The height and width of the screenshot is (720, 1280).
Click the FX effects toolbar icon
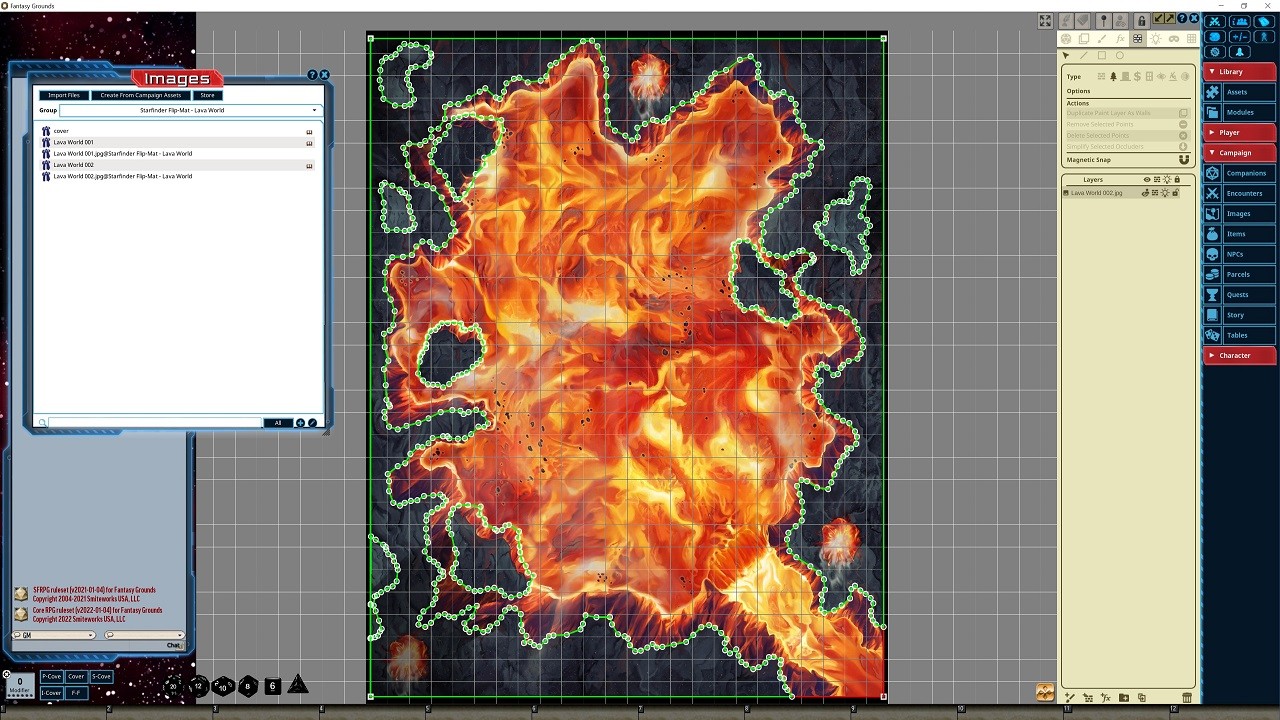pyautogui.click(x=1120, y=39)
